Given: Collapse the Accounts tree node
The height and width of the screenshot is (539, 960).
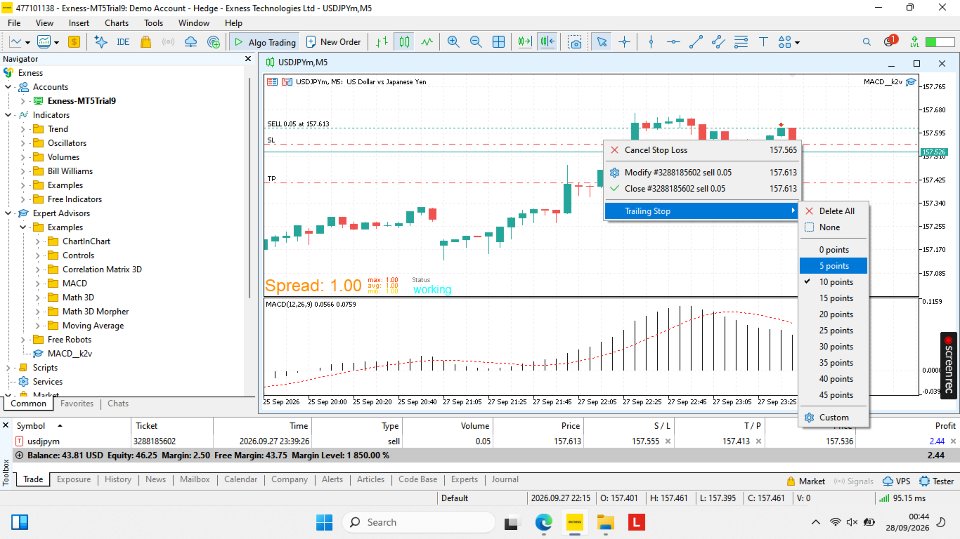Looking at the screenshot, I should pyautogui.click(x=8, y=87).
